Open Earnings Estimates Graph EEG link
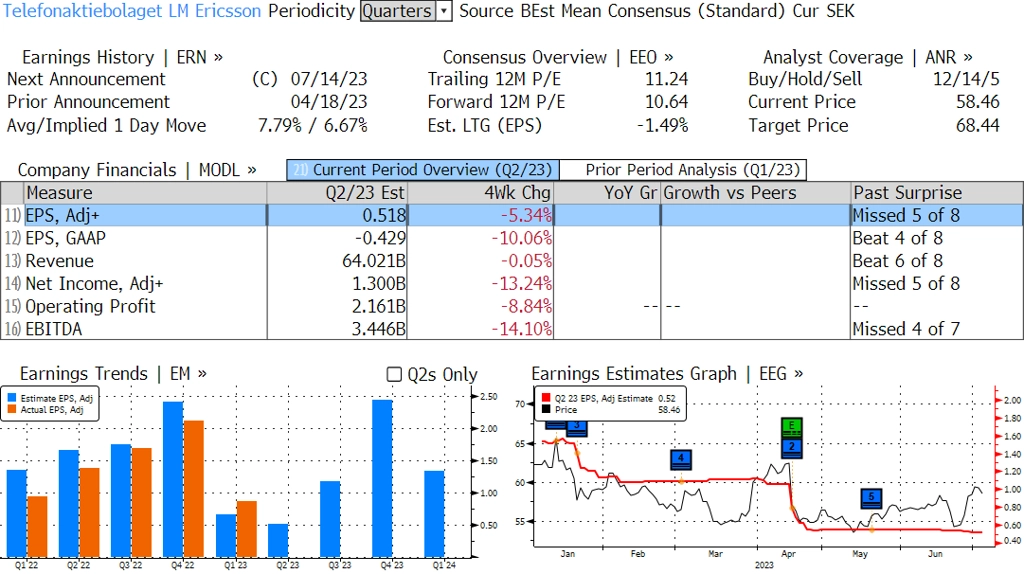1024x574 pixels. [667, 374]
